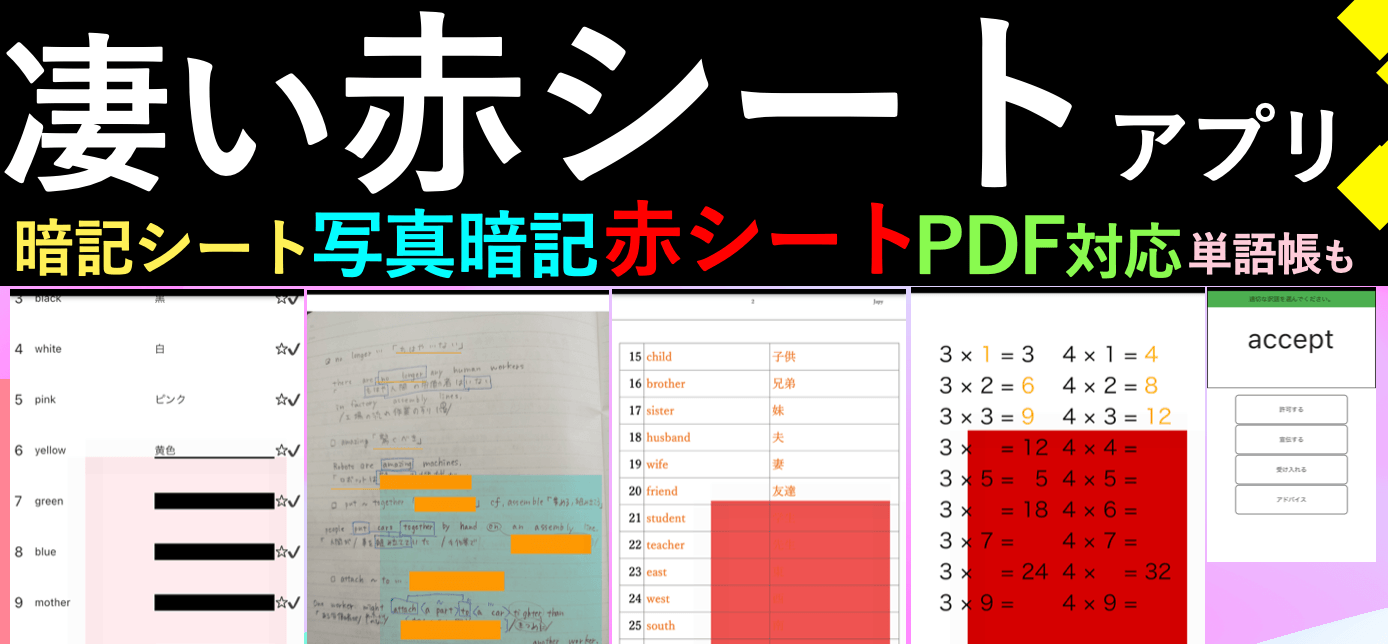Tap the star next to 'yellow'
This screenshot has height=644, width=1388.
pos(281,451)
